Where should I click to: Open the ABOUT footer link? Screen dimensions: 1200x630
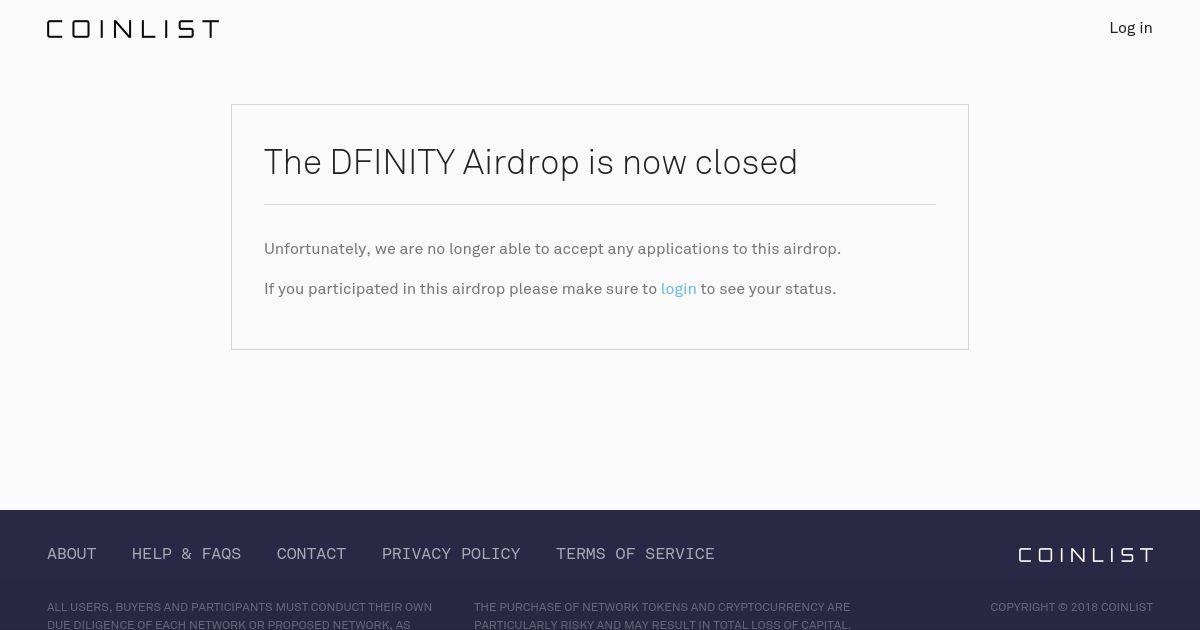pos(72,554)
